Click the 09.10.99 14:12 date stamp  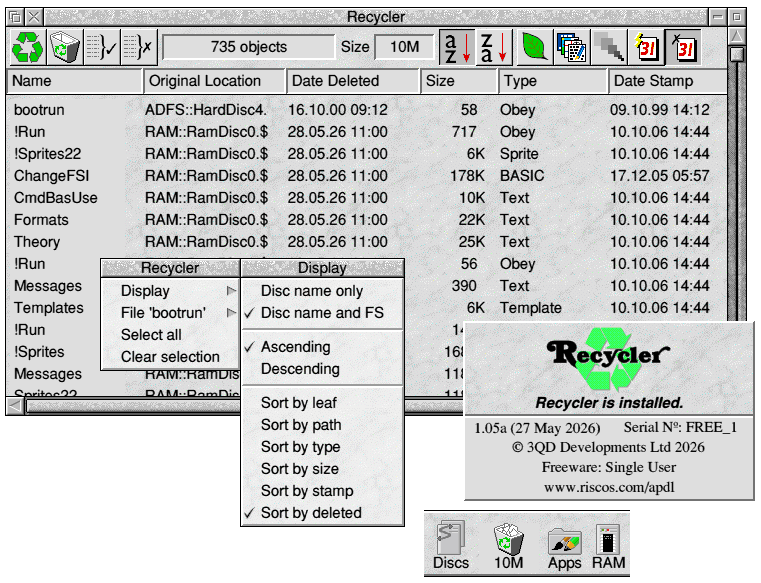[x=660, y=110]
